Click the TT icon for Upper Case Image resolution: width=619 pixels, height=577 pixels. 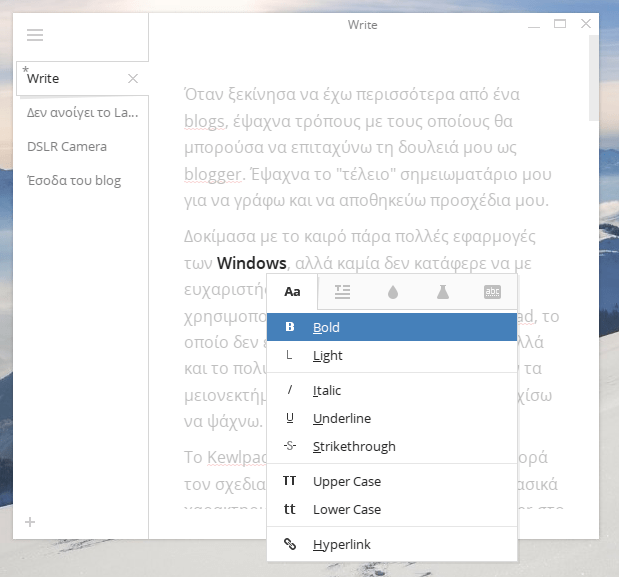(289, 481)
